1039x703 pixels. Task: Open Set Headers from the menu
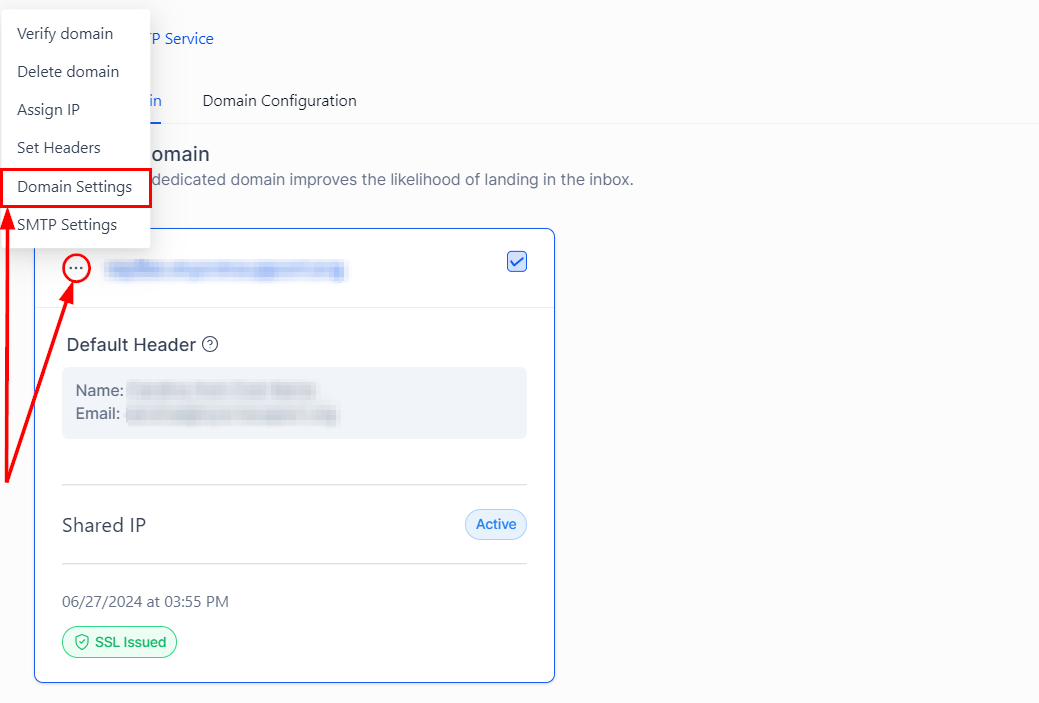click(x=59, y=148)
